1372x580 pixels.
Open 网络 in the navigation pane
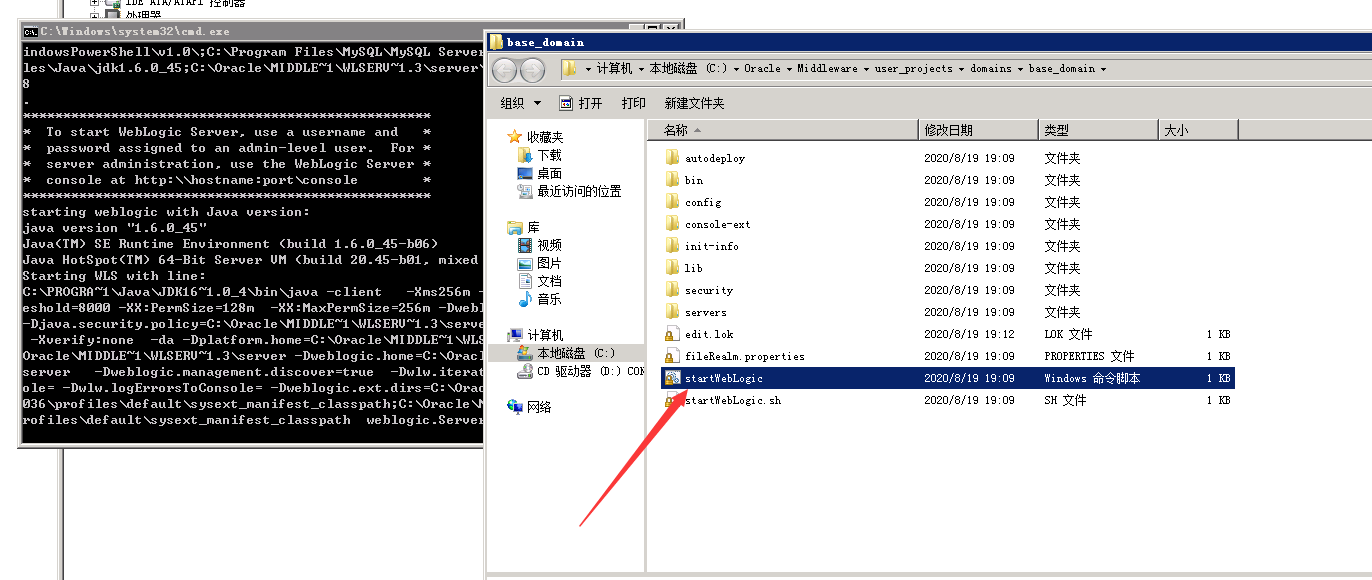click(539, 407)
